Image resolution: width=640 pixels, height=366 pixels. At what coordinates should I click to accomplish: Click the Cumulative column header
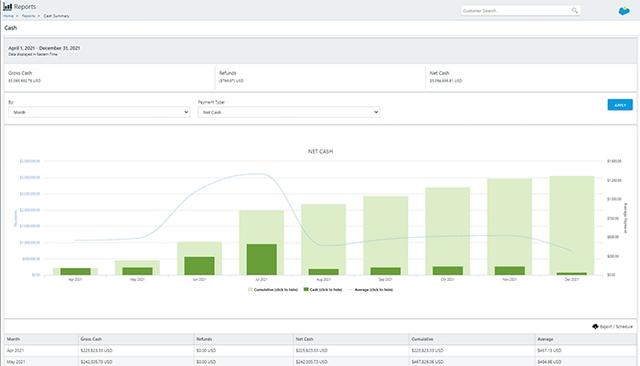[472, 339]
